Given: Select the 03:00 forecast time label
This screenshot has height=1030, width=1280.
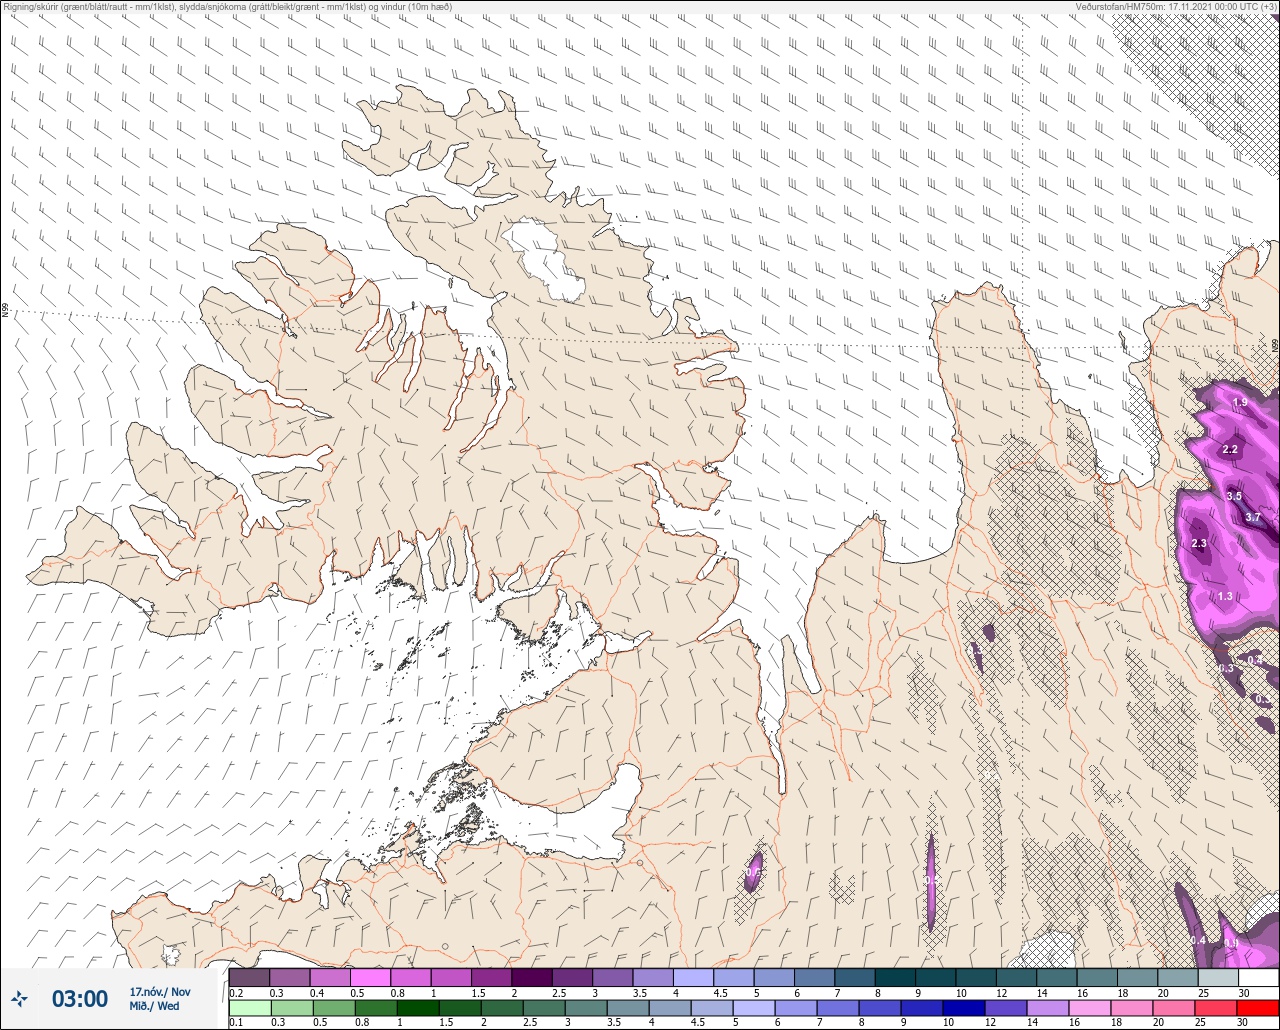Looking at the screenshot, I should point(80,998).
